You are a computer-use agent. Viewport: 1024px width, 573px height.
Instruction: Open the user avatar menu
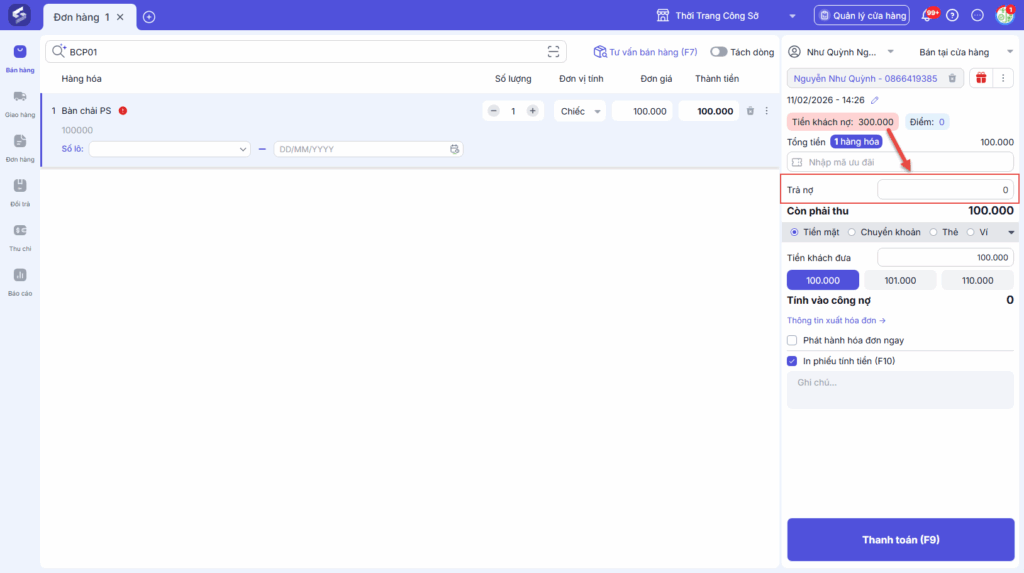tap(1004, 15)
